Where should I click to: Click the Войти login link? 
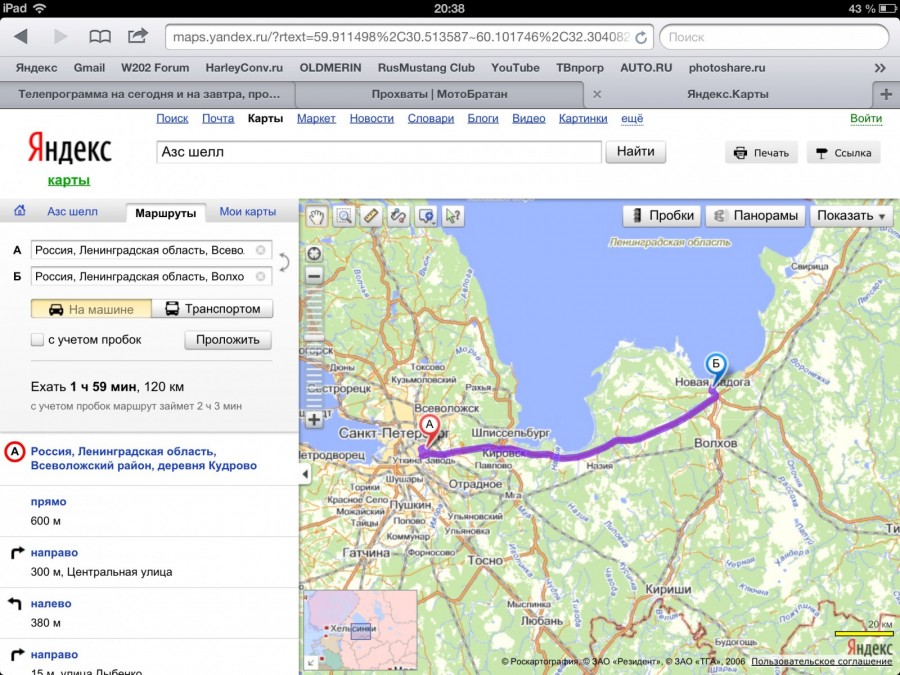pyautogui.click(x=866, y=118)
